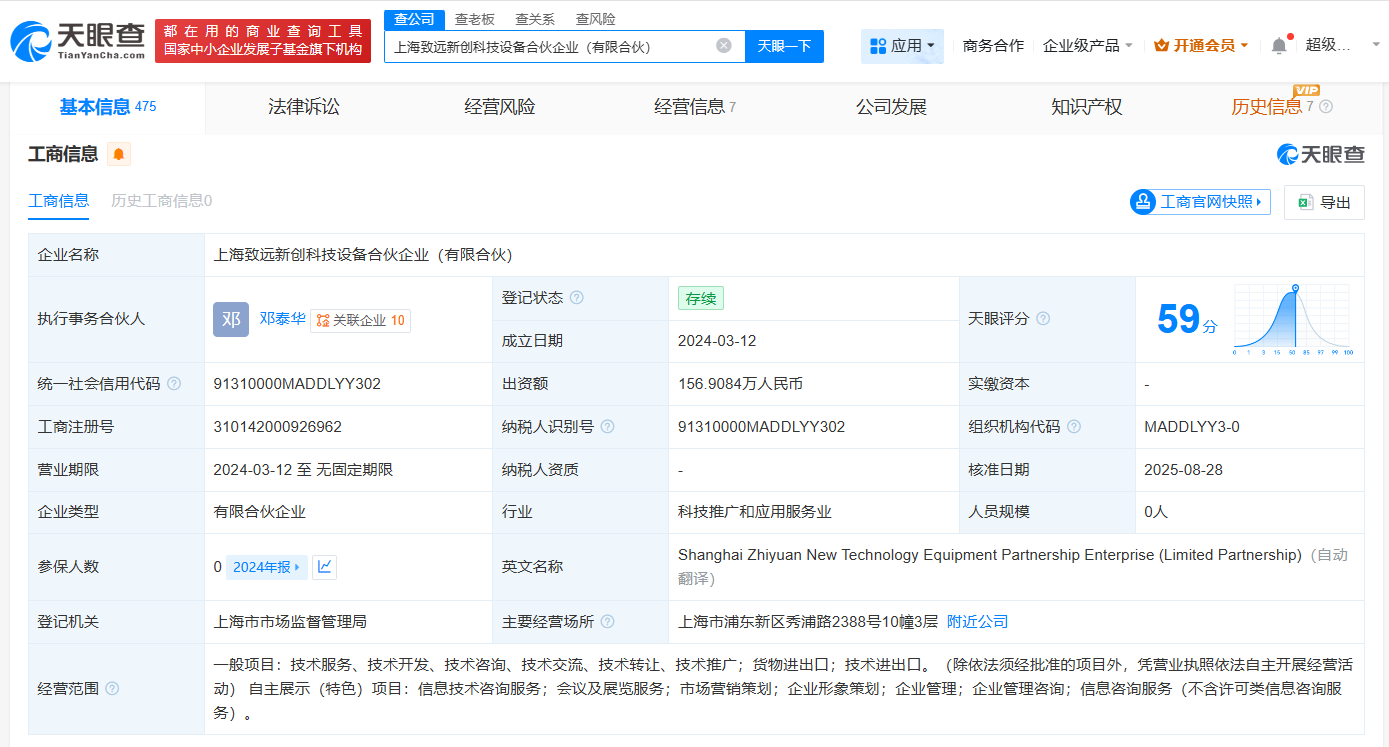Switch to the 法律诉讼 tab
Image resolution: width=1389 pixels, height=747 pixels.
point(304,106)
